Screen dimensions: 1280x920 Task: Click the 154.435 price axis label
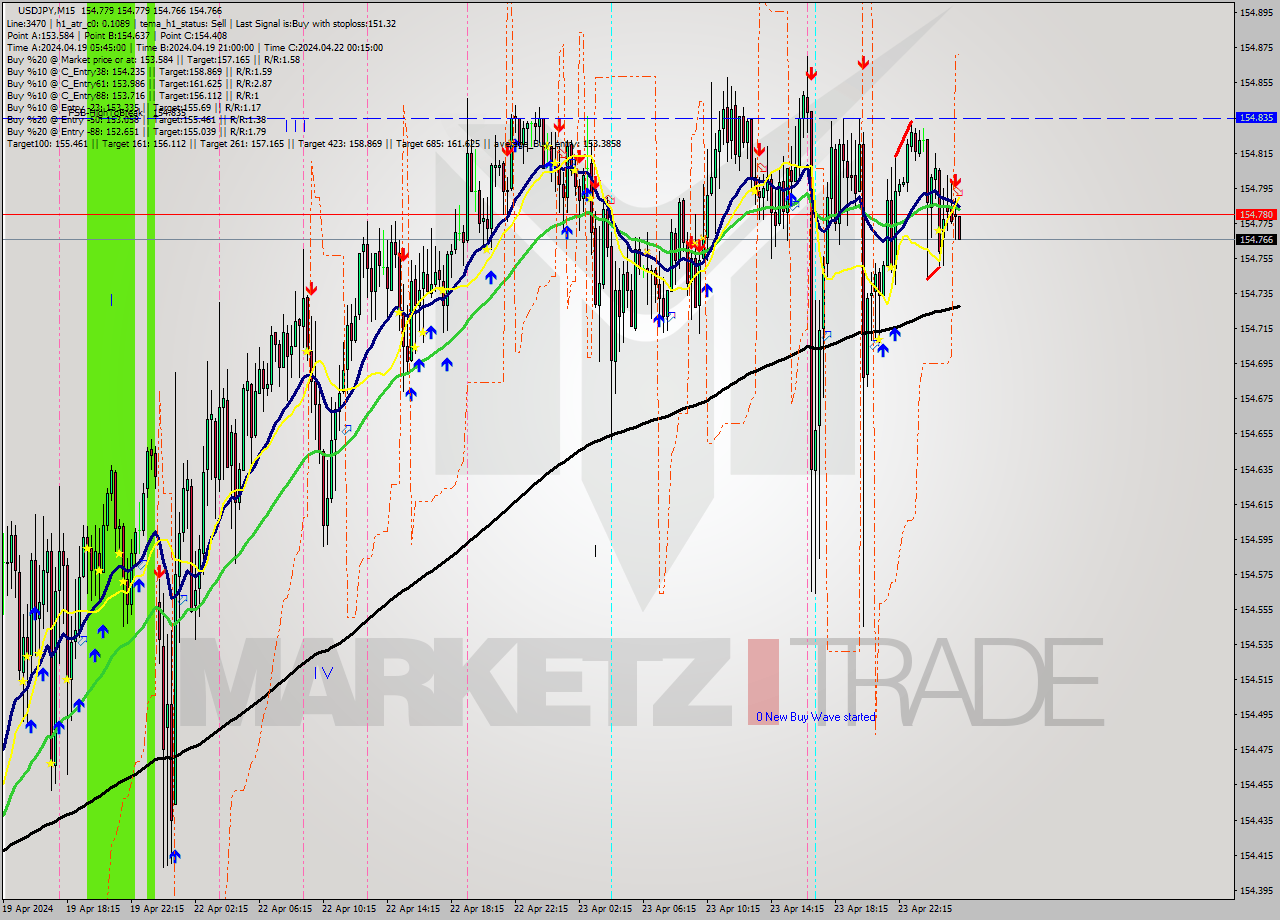[x=1256, y=820]
